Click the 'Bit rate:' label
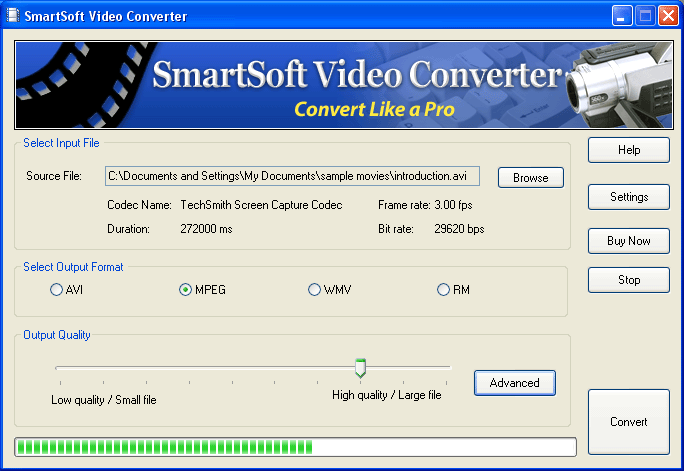Viewport: 684px width, 471px height. pos(396,229)
